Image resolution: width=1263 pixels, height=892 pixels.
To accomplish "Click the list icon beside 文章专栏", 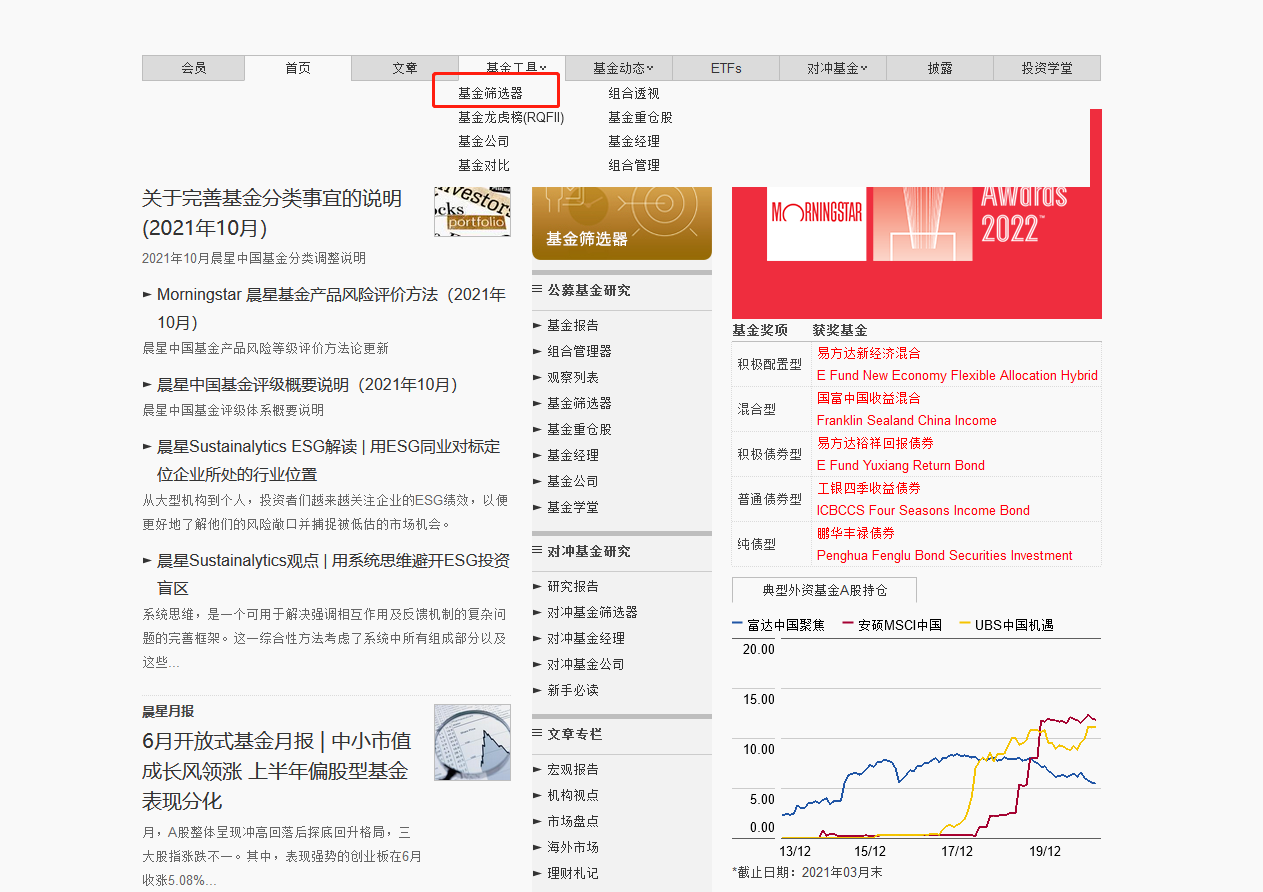I will point(537,735).
